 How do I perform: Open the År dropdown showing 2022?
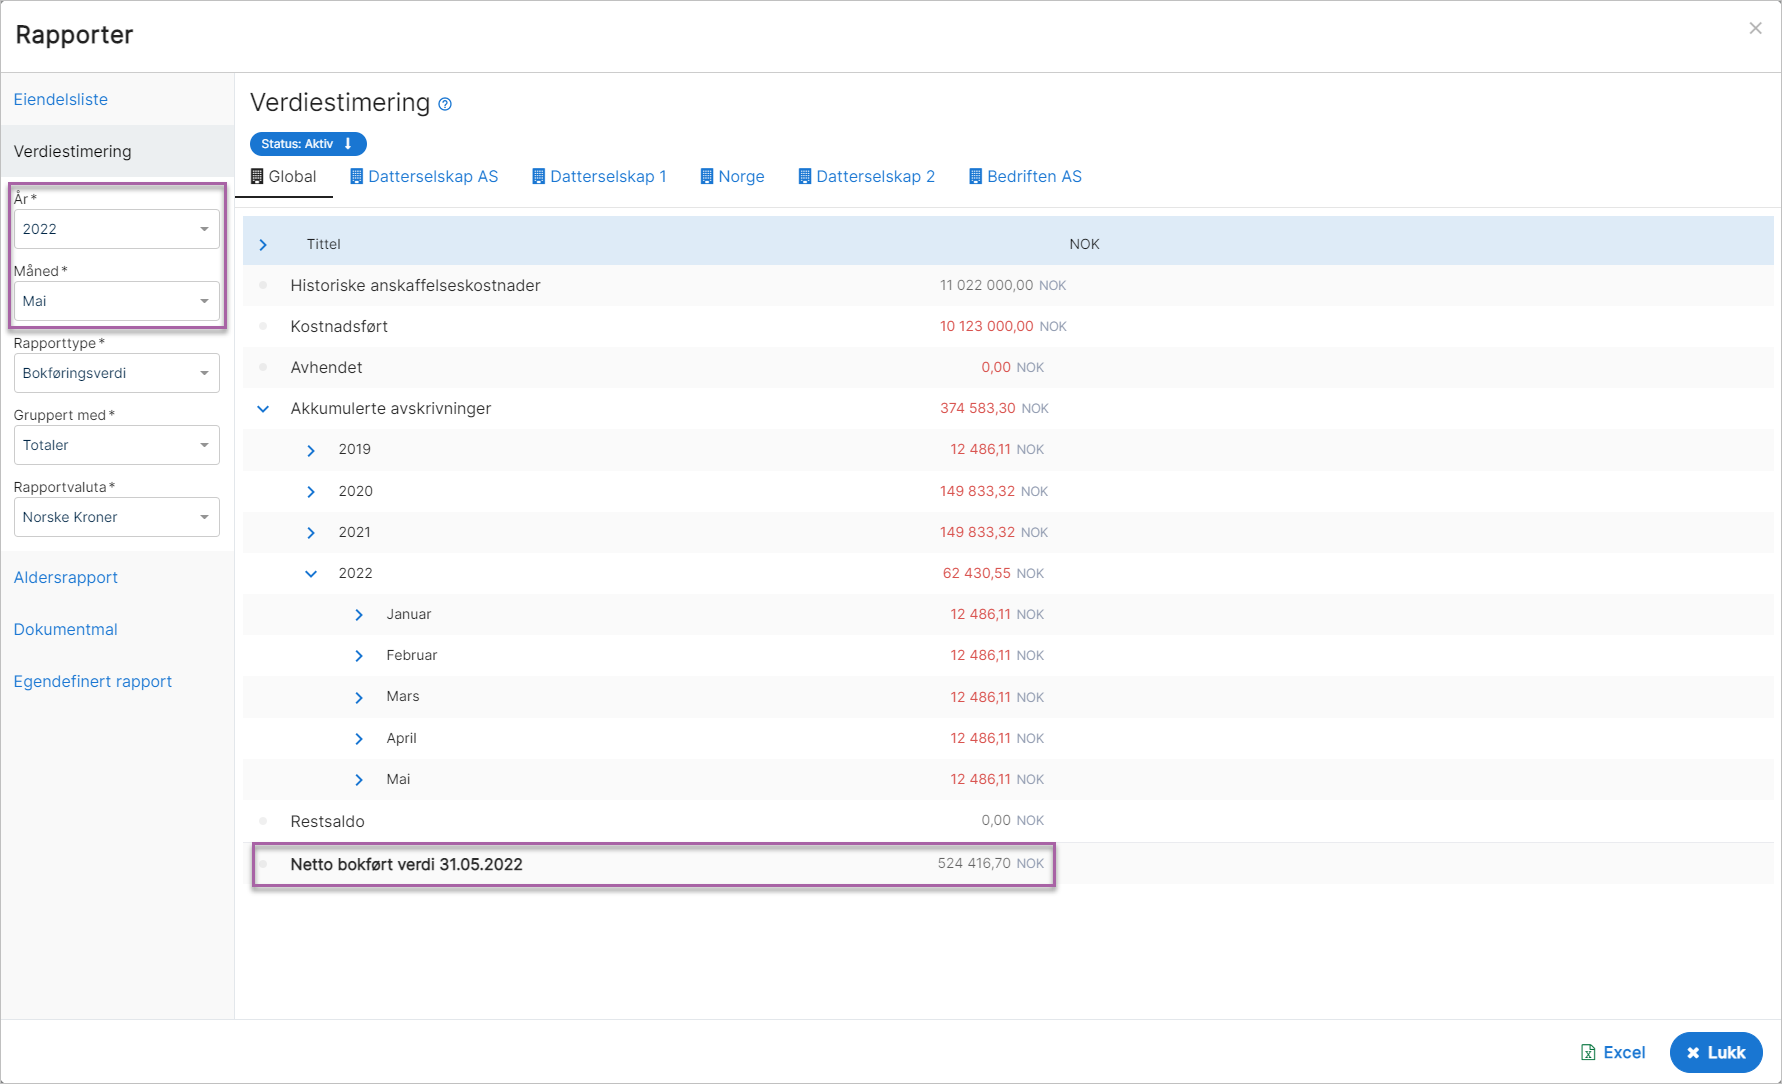coord(116,229)
